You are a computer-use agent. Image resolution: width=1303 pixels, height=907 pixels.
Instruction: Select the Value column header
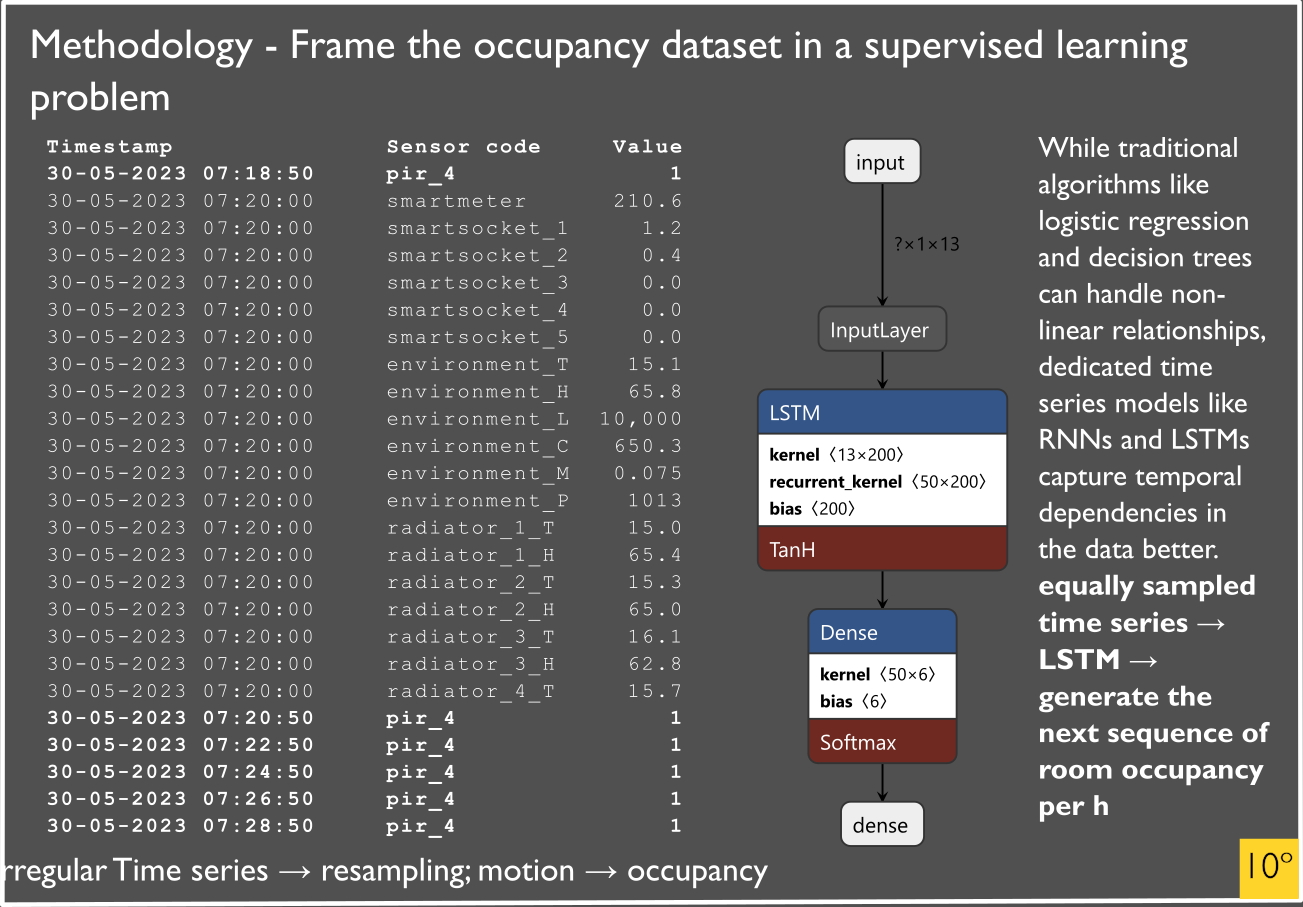647,147
